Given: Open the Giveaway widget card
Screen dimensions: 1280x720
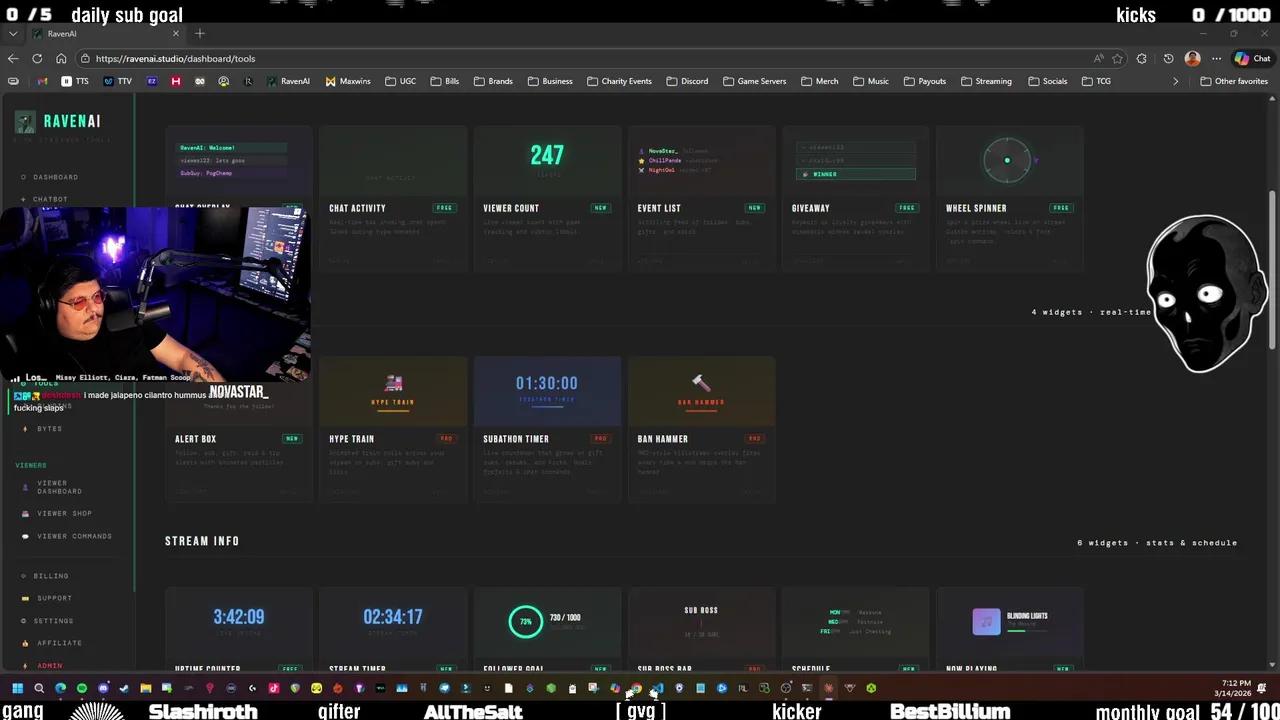Looking at the screenshot, I should (x=855, y=199).
